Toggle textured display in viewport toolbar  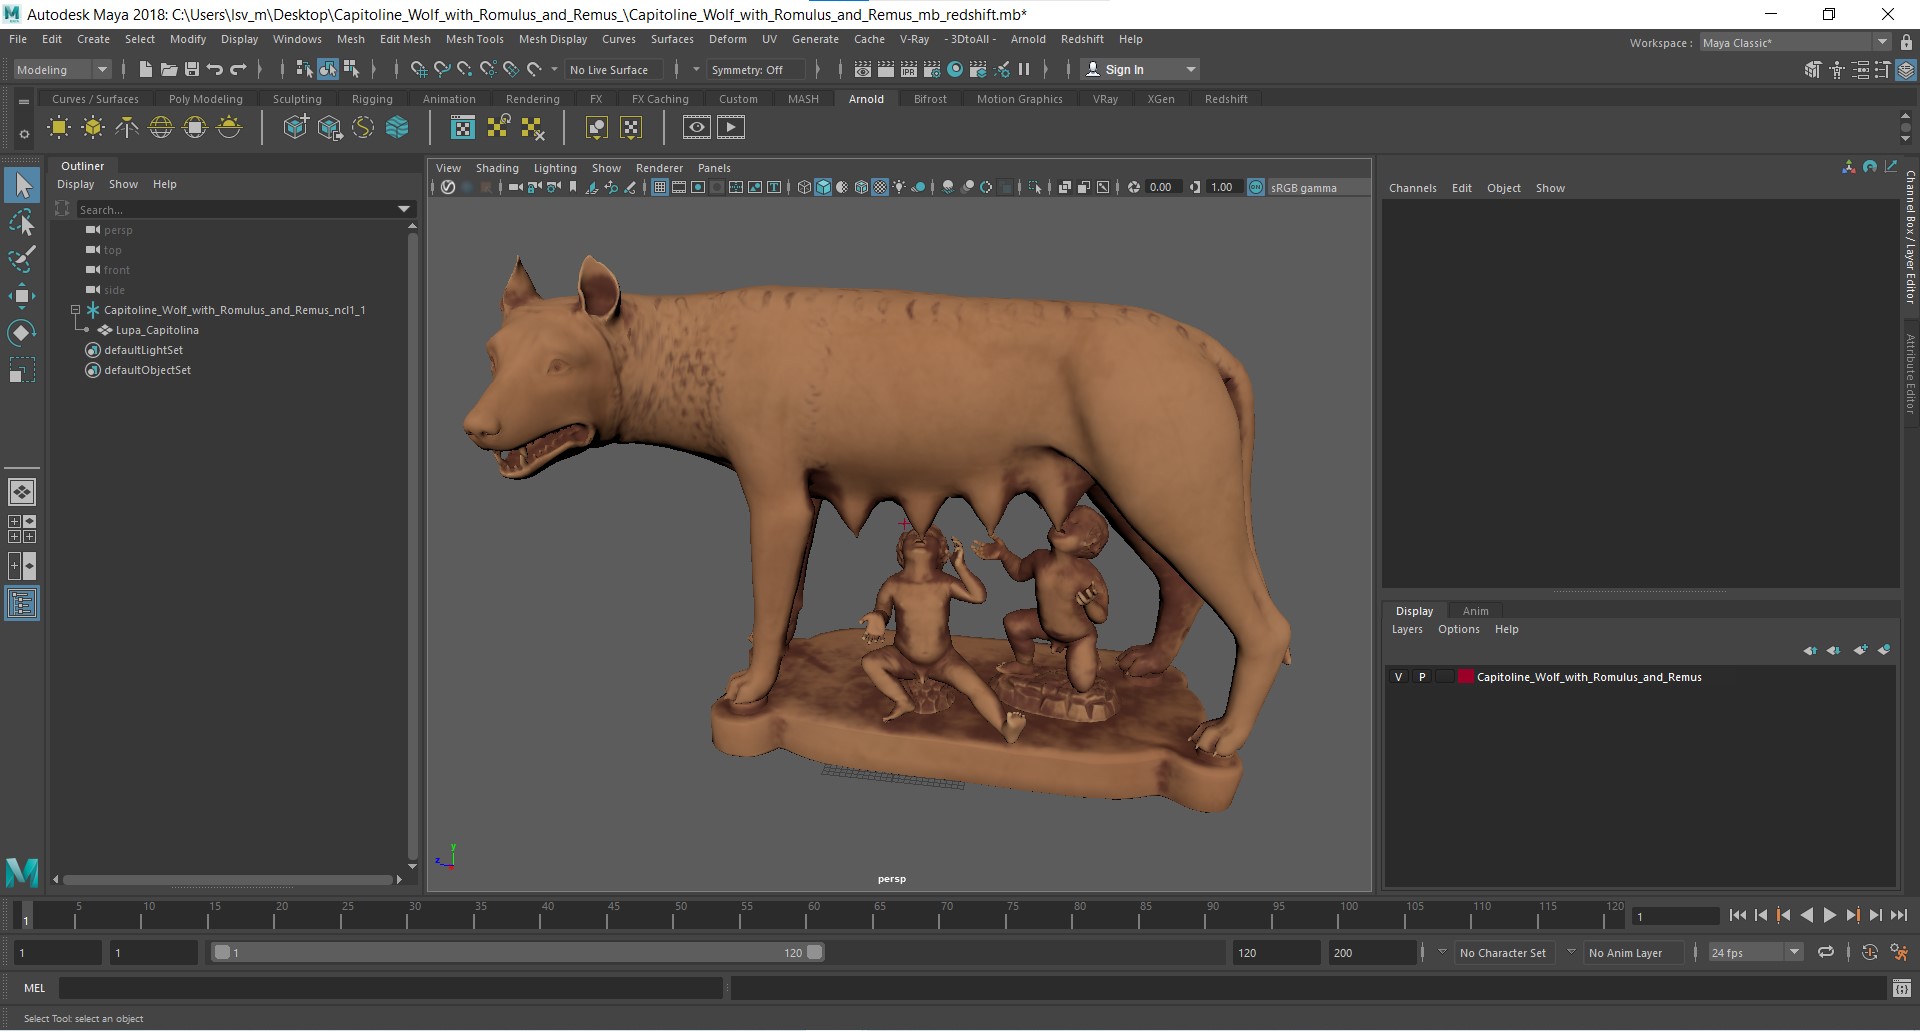(x=880, y=187)
